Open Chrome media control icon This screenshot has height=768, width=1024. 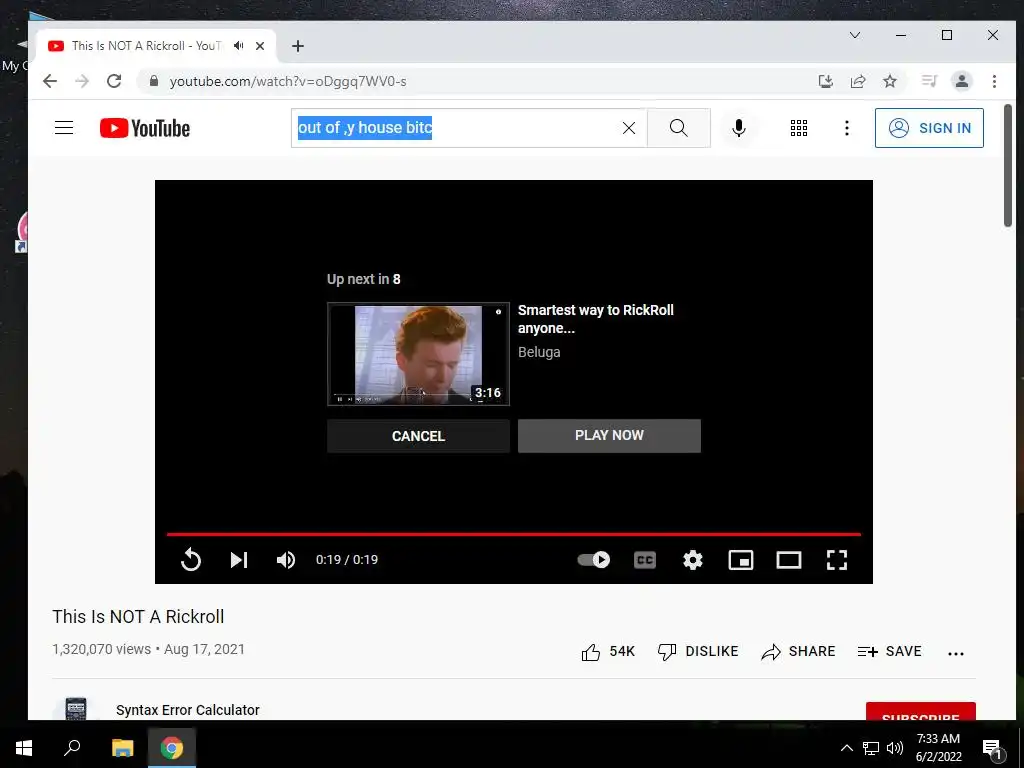tap(929, 81)
